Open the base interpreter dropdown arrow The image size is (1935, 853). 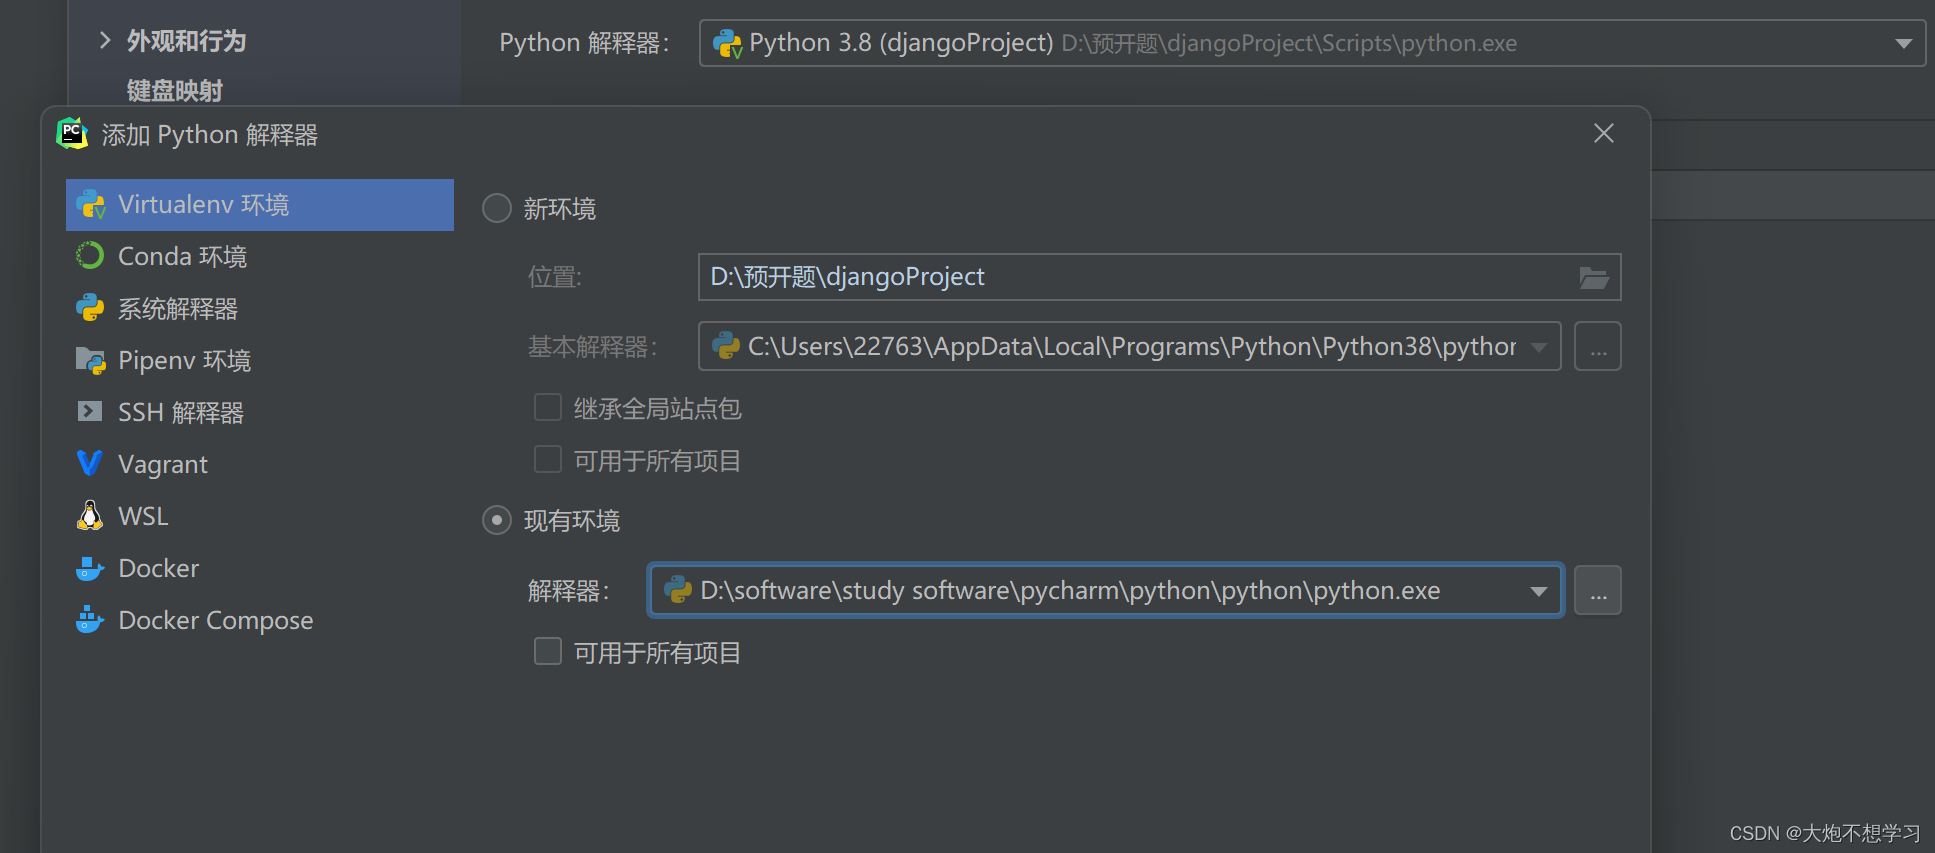(x=1539, y=347)
